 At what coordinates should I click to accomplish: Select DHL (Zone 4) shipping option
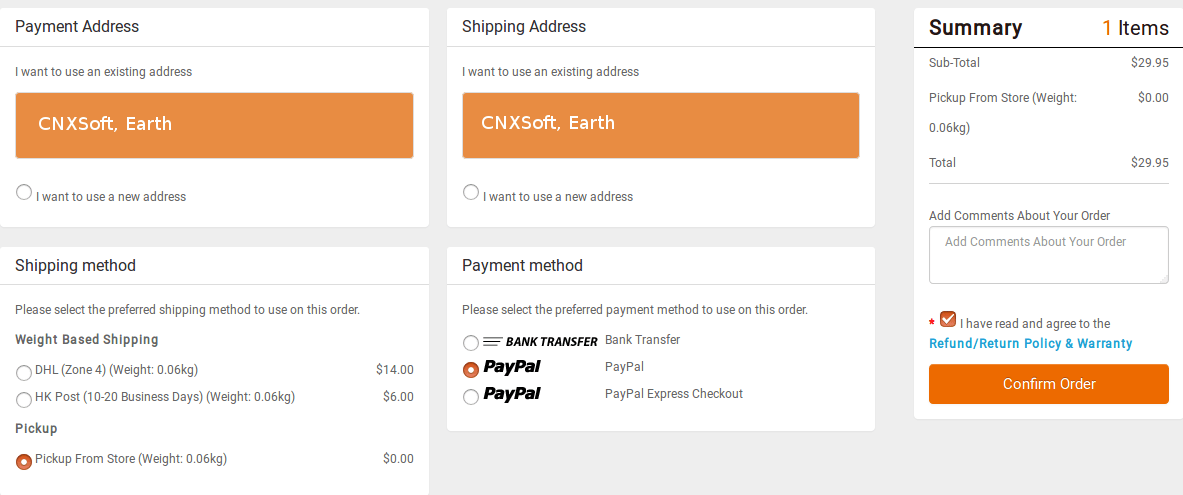pos(23,373)
